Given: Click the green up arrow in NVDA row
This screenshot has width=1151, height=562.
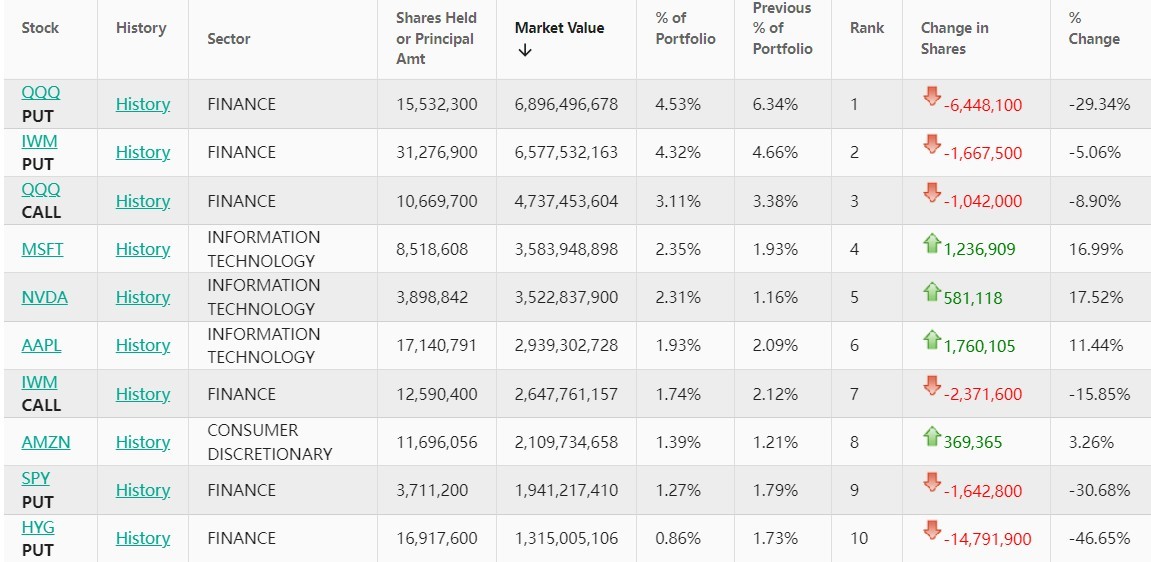Looking at the screenshot, I should [x=932, y=291].
